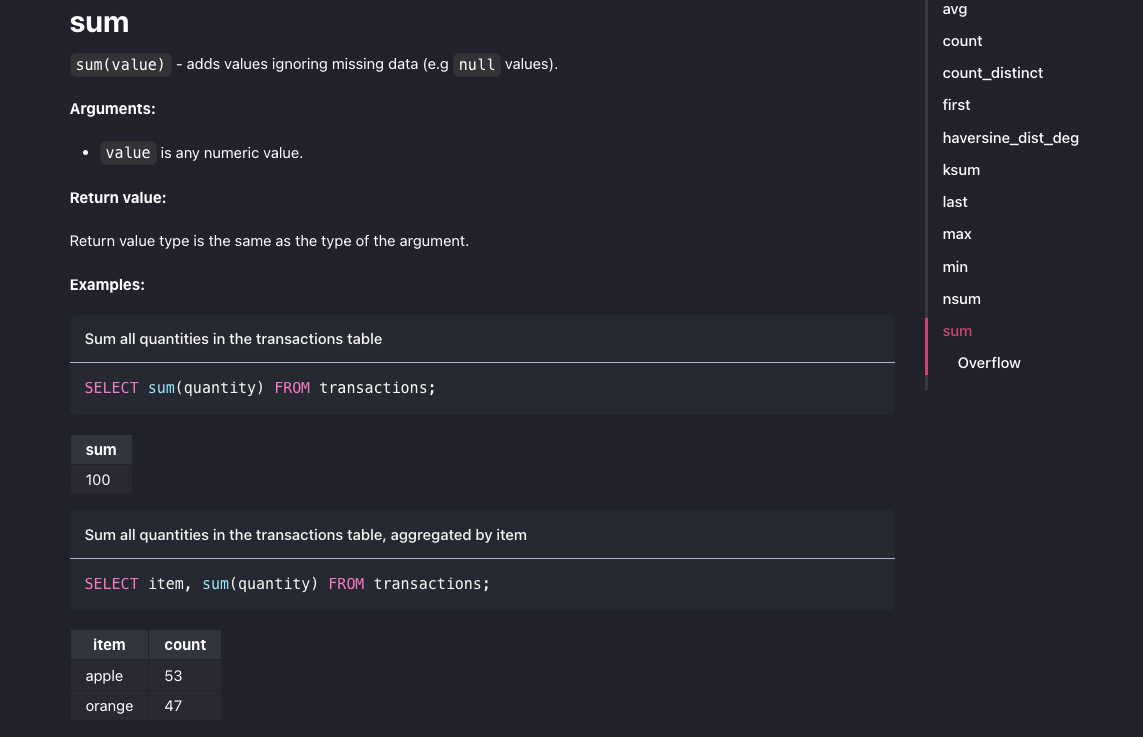Jump to Overflow subsection
Viewport: 1143px width, 737px height.
[x=988, y=364]
